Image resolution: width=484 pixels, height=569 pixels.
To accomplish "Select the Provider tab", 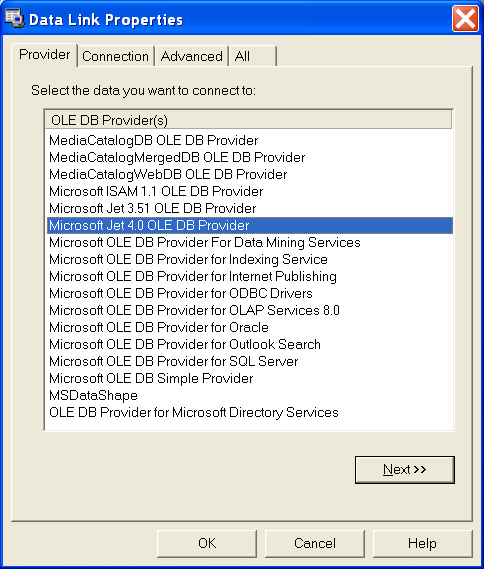I will pos(45,55).
